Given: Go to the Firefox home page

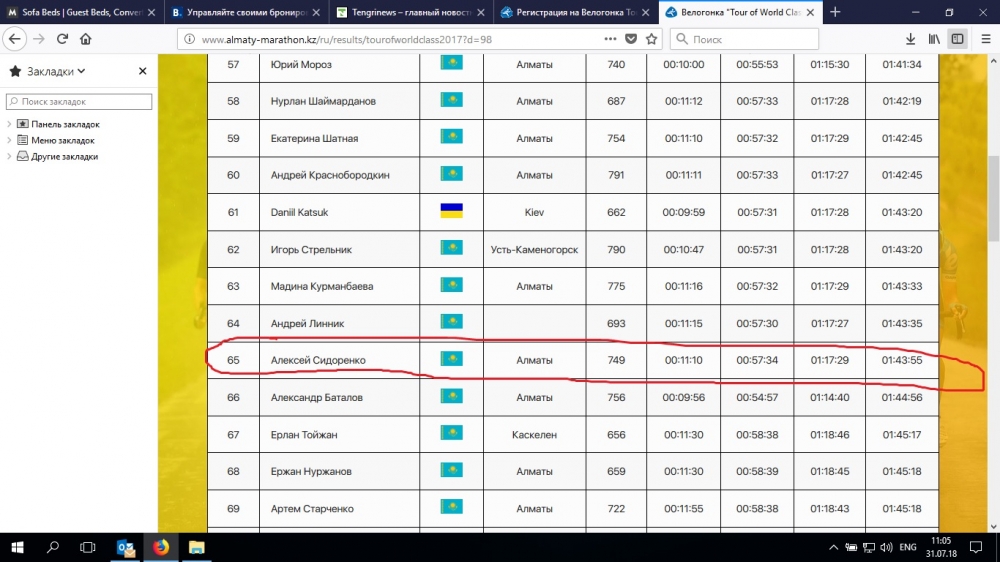Looking at the screenshot, I should tap(86, 39).
